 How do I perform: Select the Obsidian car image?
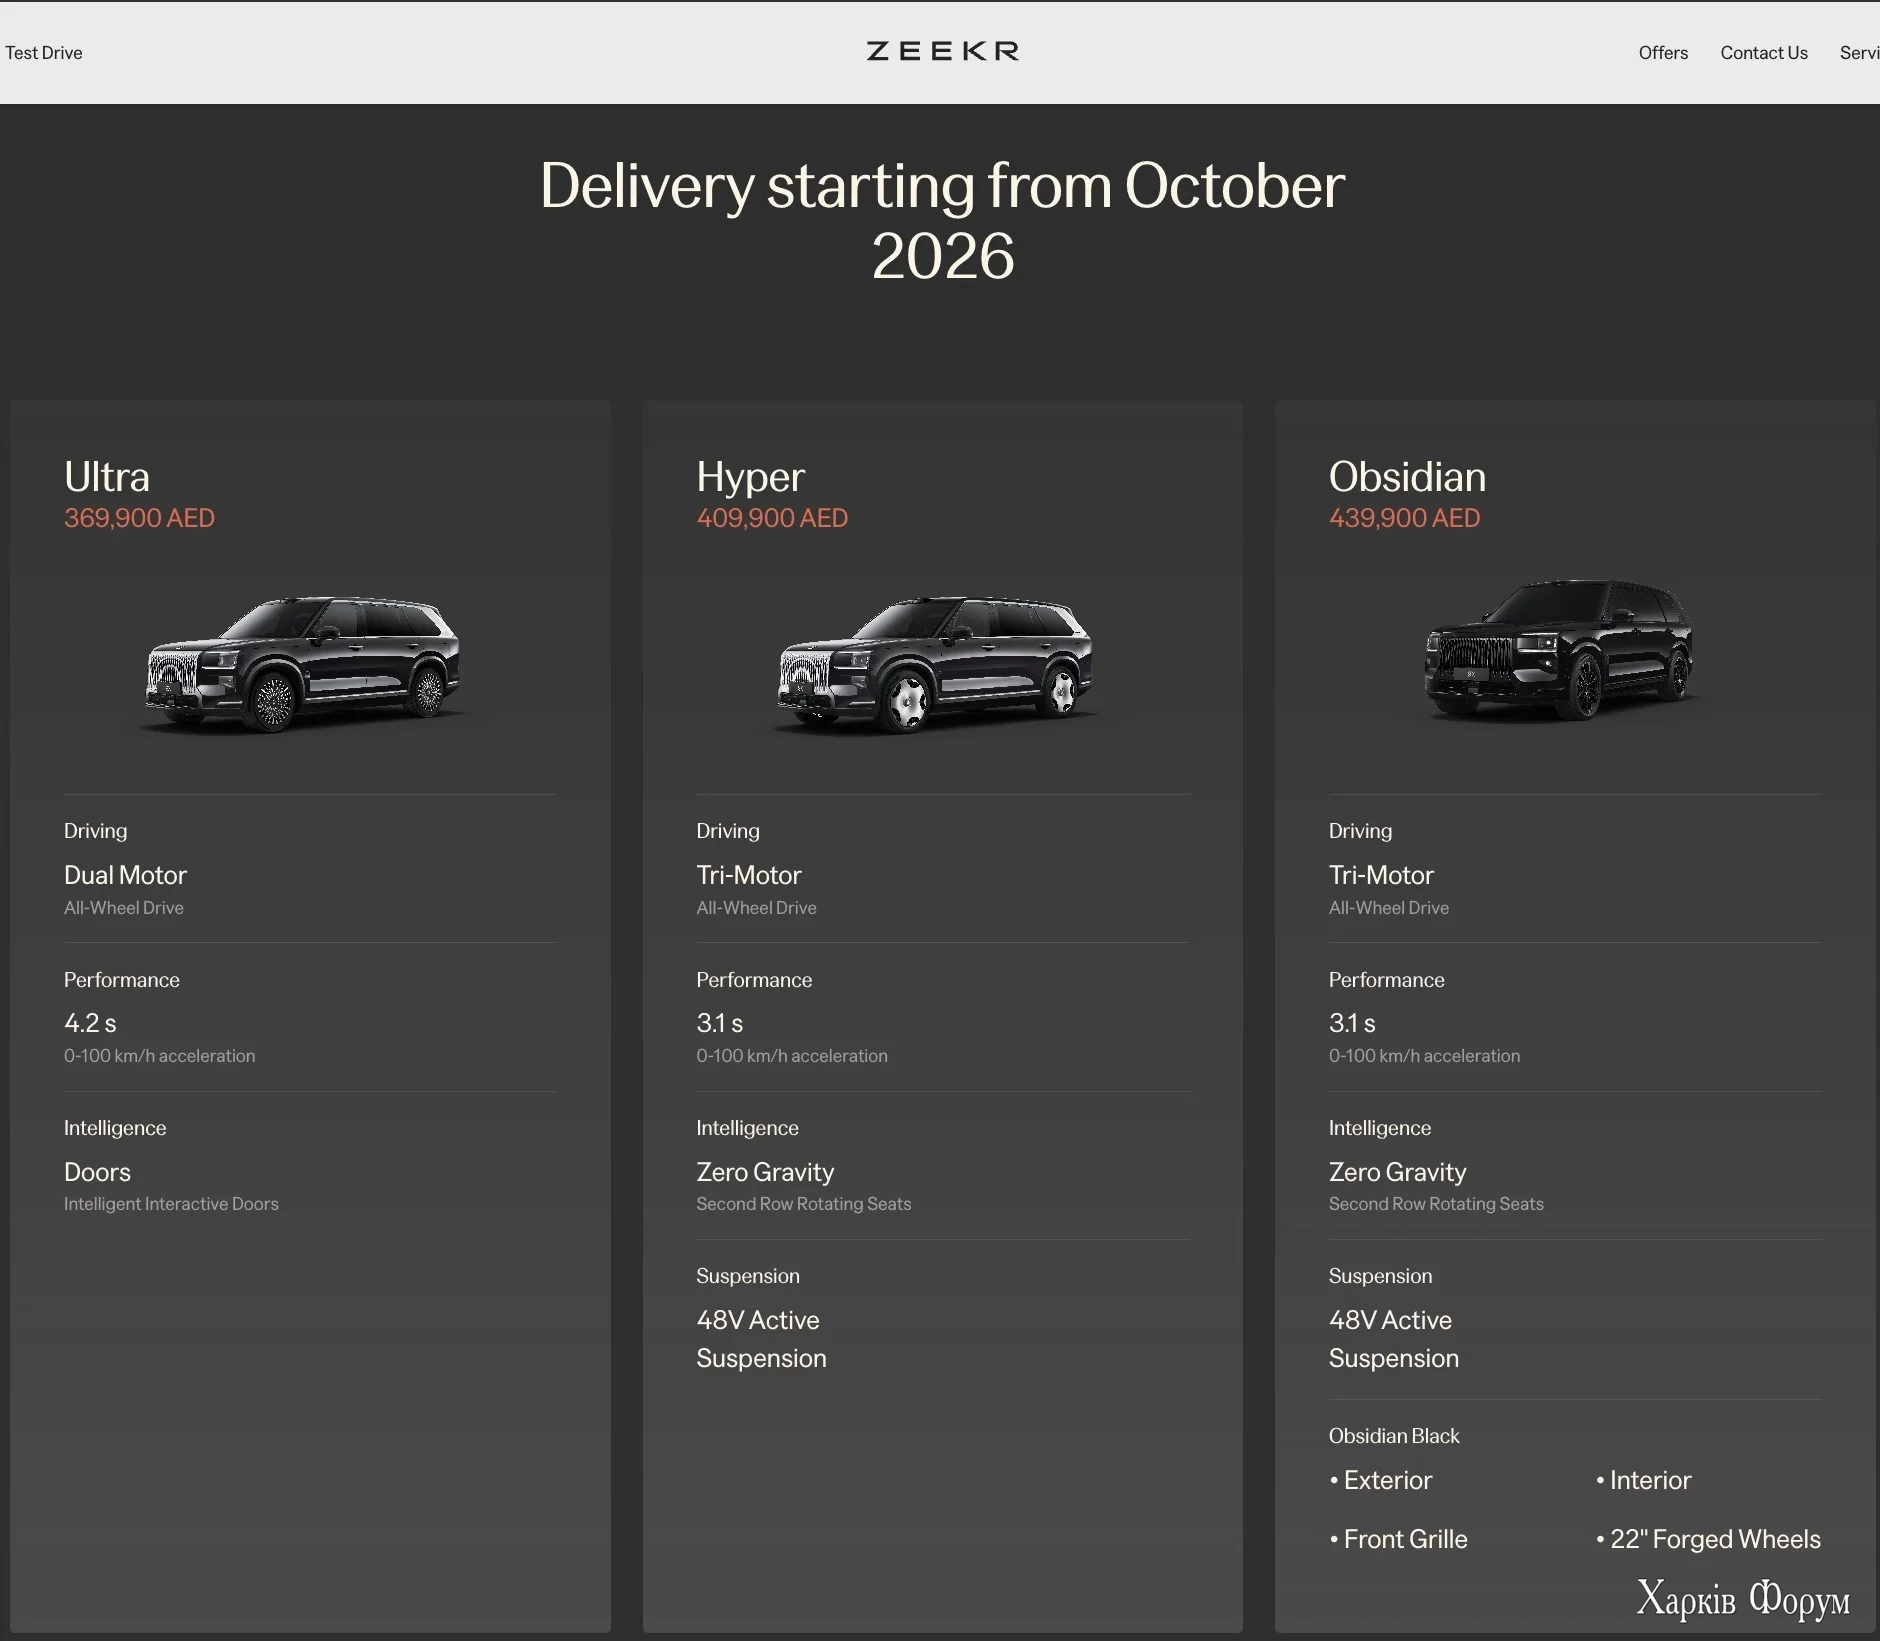click(x=1560, y=648)
